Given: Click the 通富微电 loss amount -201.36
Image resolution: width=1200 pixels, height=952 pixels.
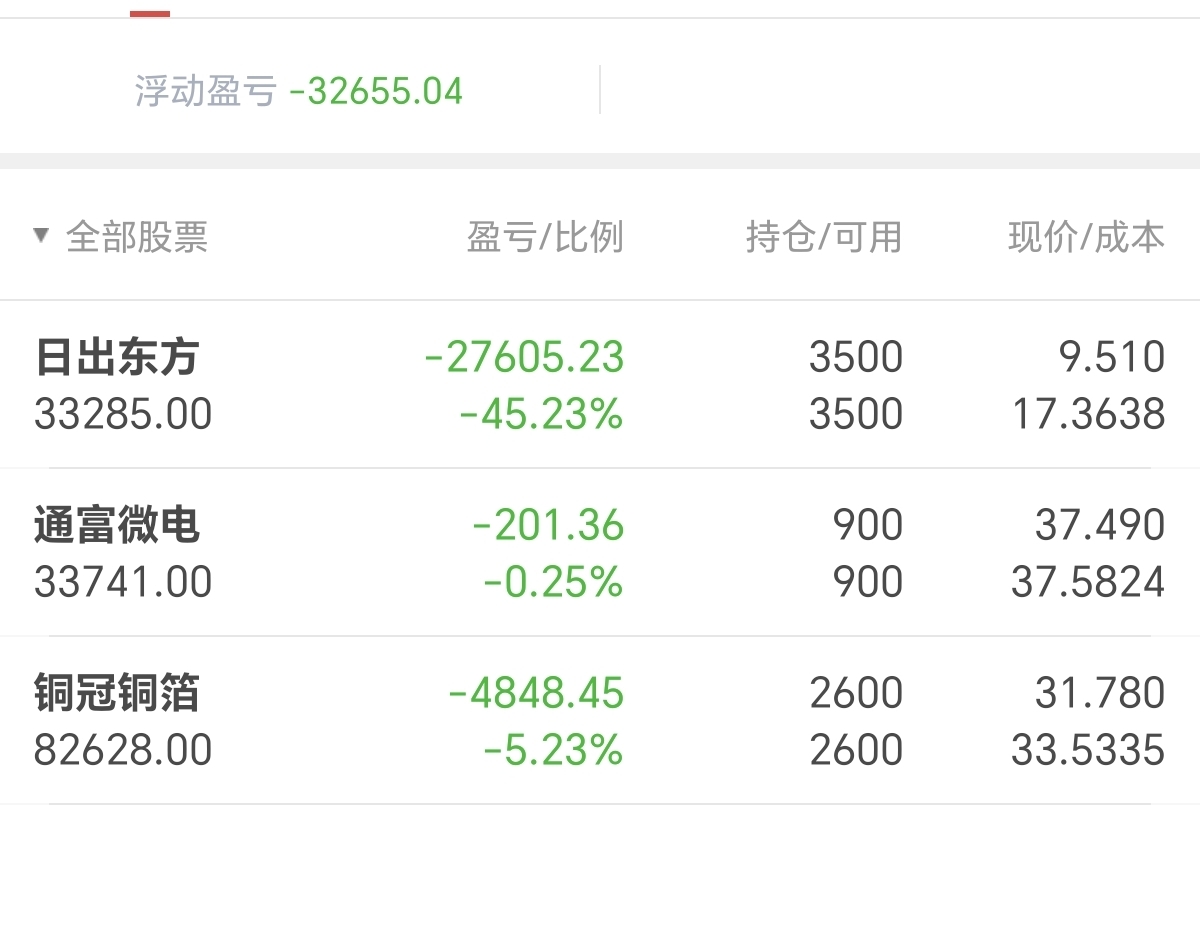Looking at the screenshot, I should click(x=548, y=525).
